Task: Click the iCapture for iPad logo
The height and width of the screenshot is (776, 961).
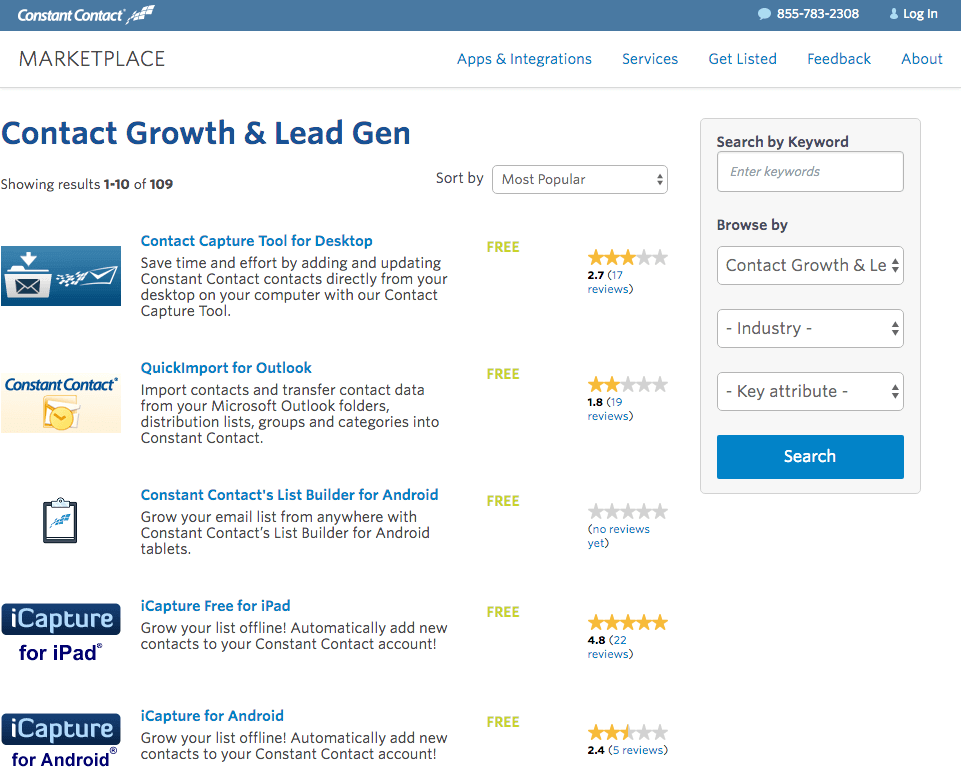Action: pyautogui.click(x=61, y=633)
